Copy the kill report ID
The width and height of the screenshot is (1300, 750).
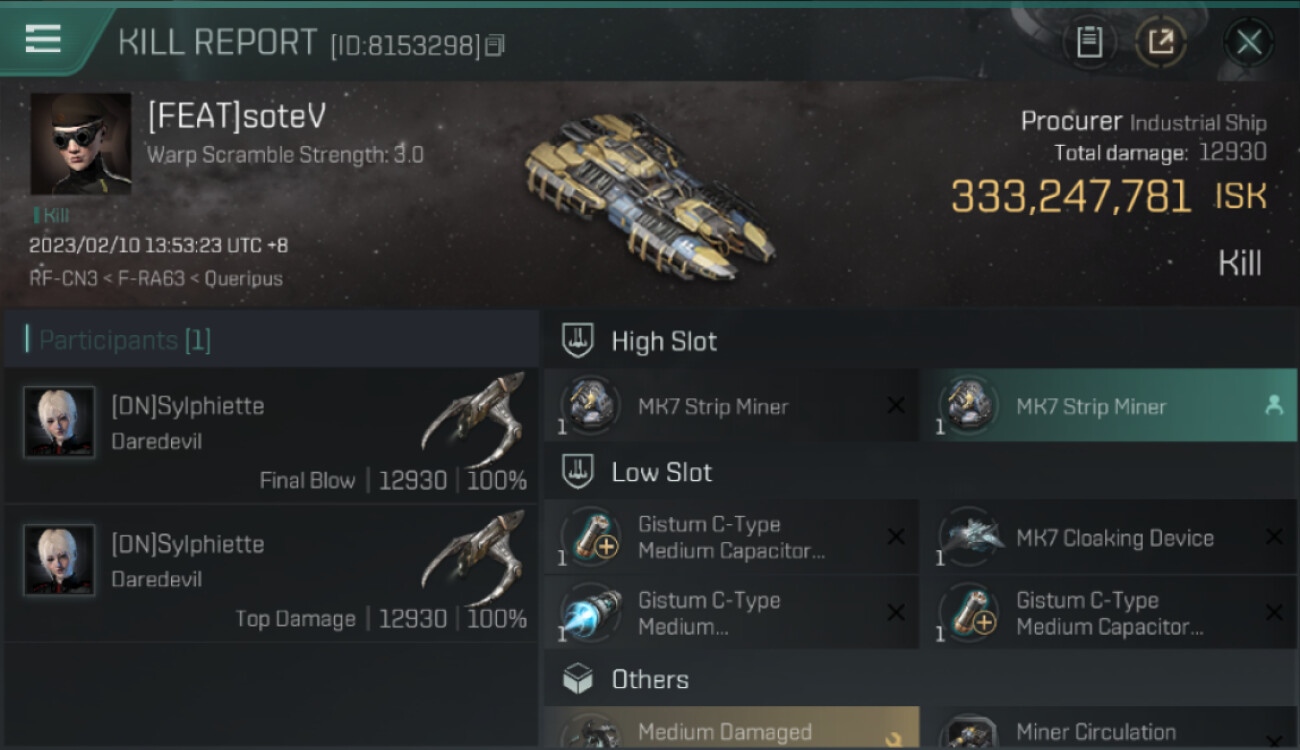click(x=496, y=45)
